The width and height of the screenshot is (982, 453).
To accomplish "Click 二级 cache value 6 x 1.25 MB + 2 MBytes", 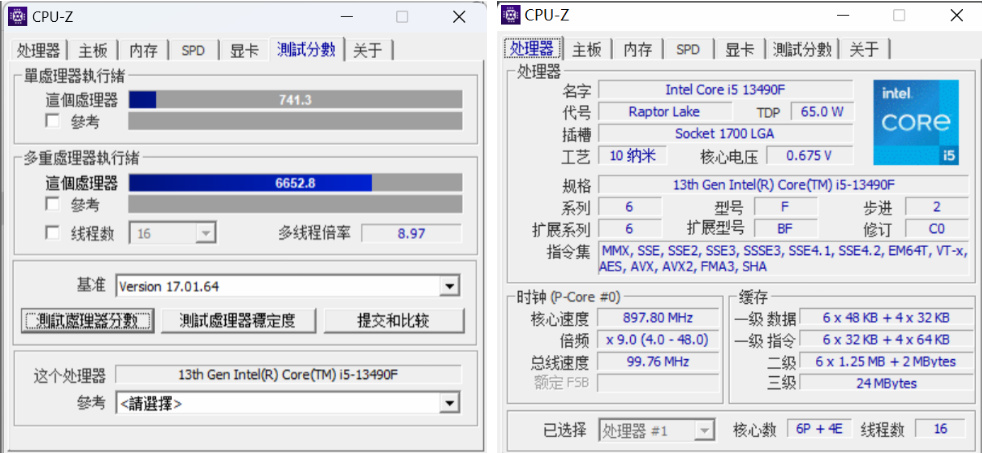I will point(885,362).
